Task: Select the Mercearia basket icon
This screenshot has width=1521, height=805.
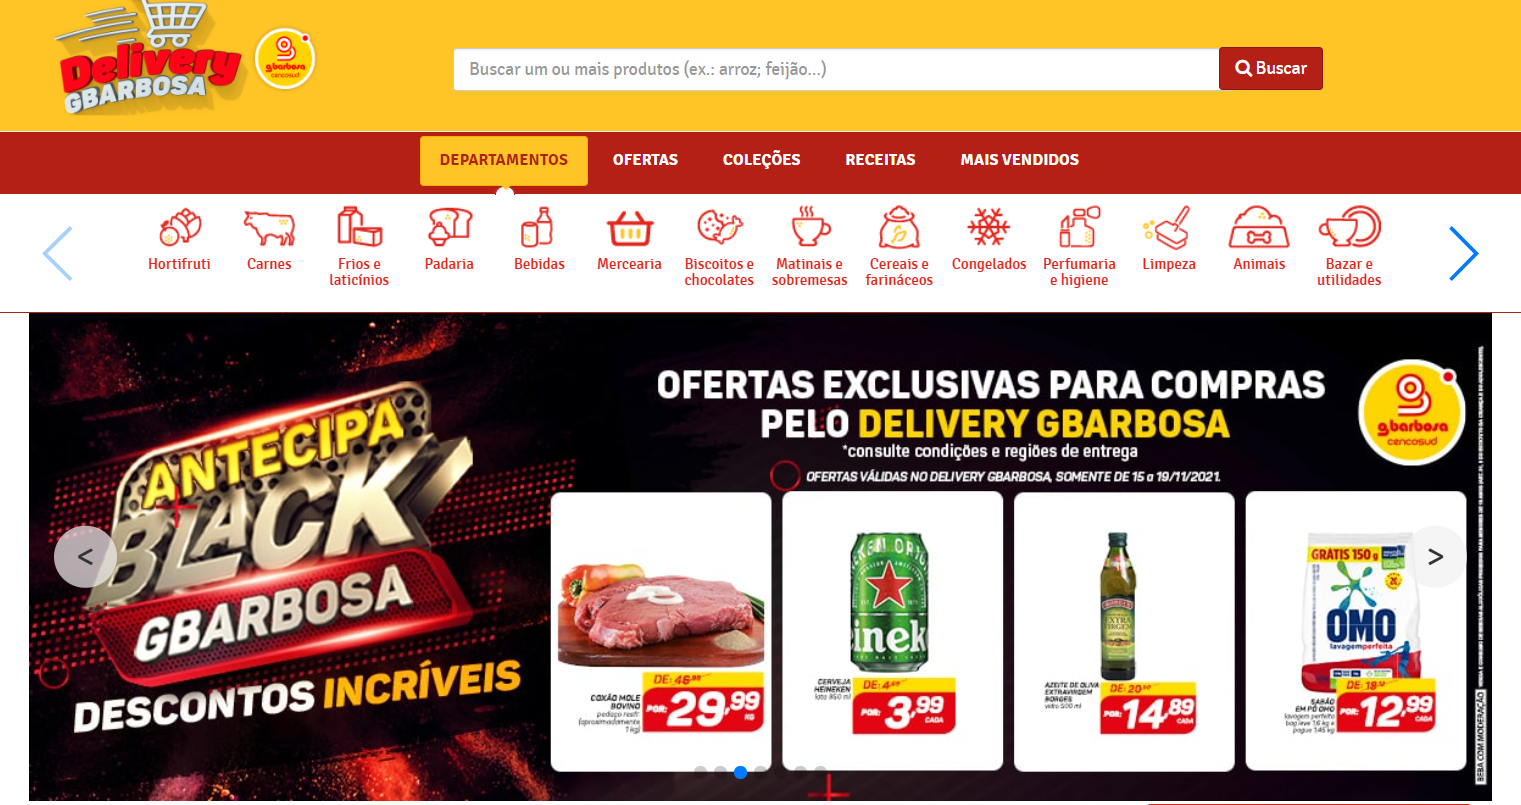Action: coord(629,229)
